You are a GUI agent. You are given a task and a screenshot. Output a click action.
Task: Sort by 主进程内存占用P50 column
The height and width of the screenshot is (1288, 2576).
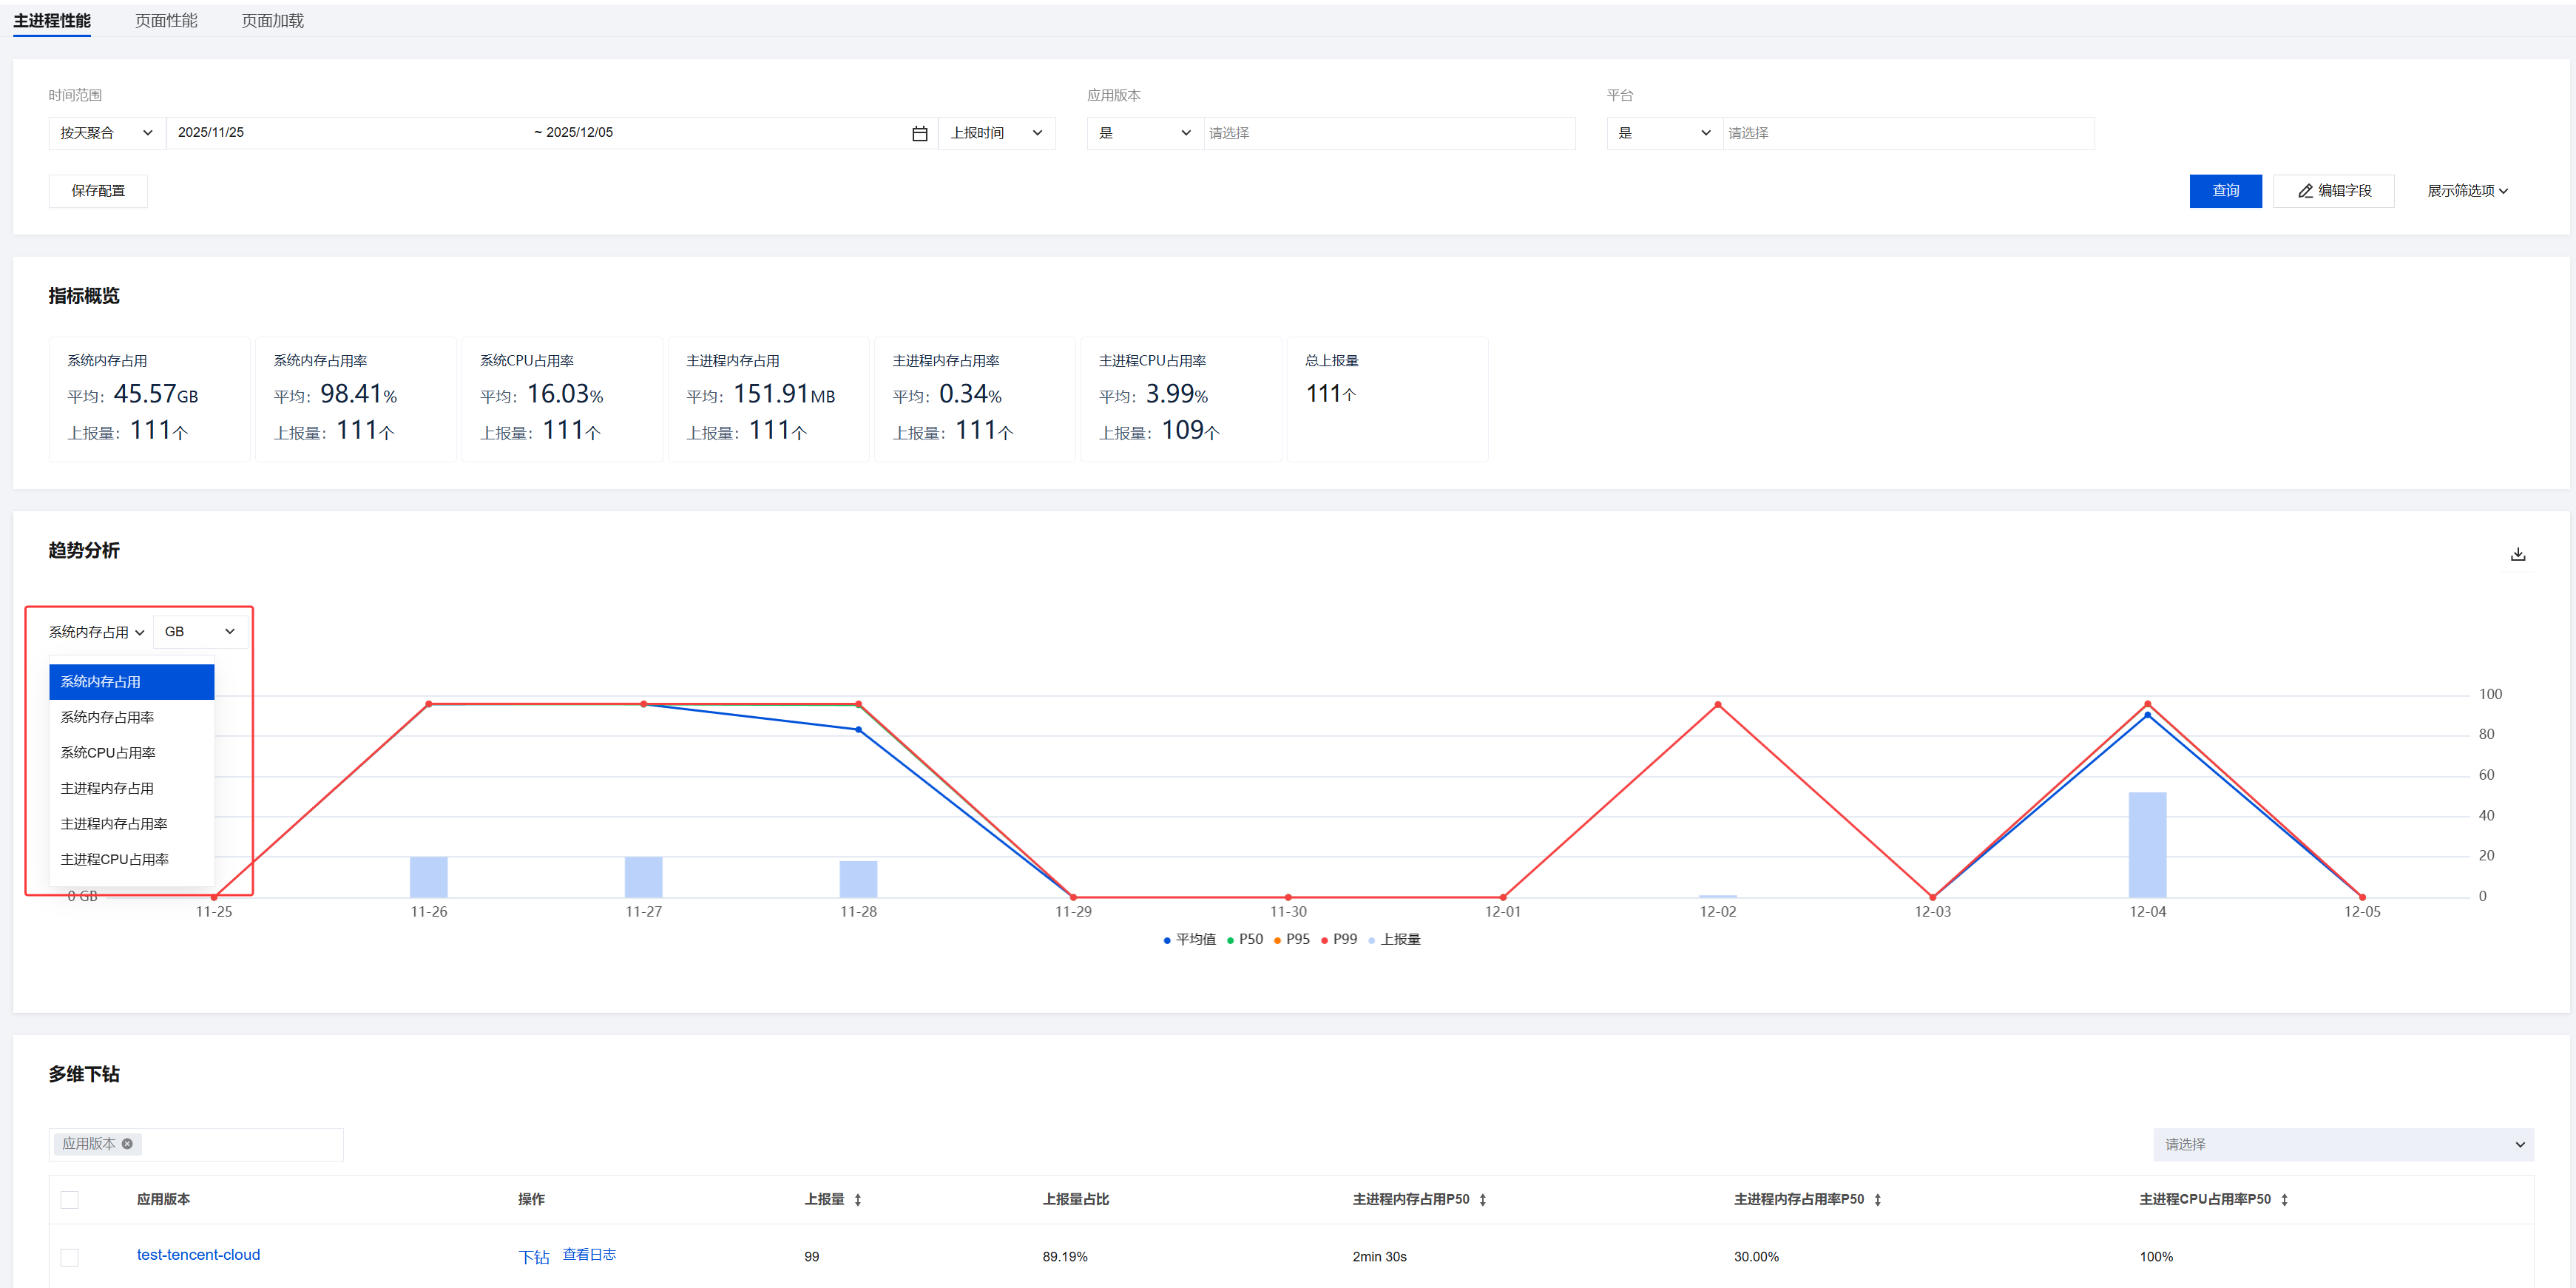click(1482, 1199)
